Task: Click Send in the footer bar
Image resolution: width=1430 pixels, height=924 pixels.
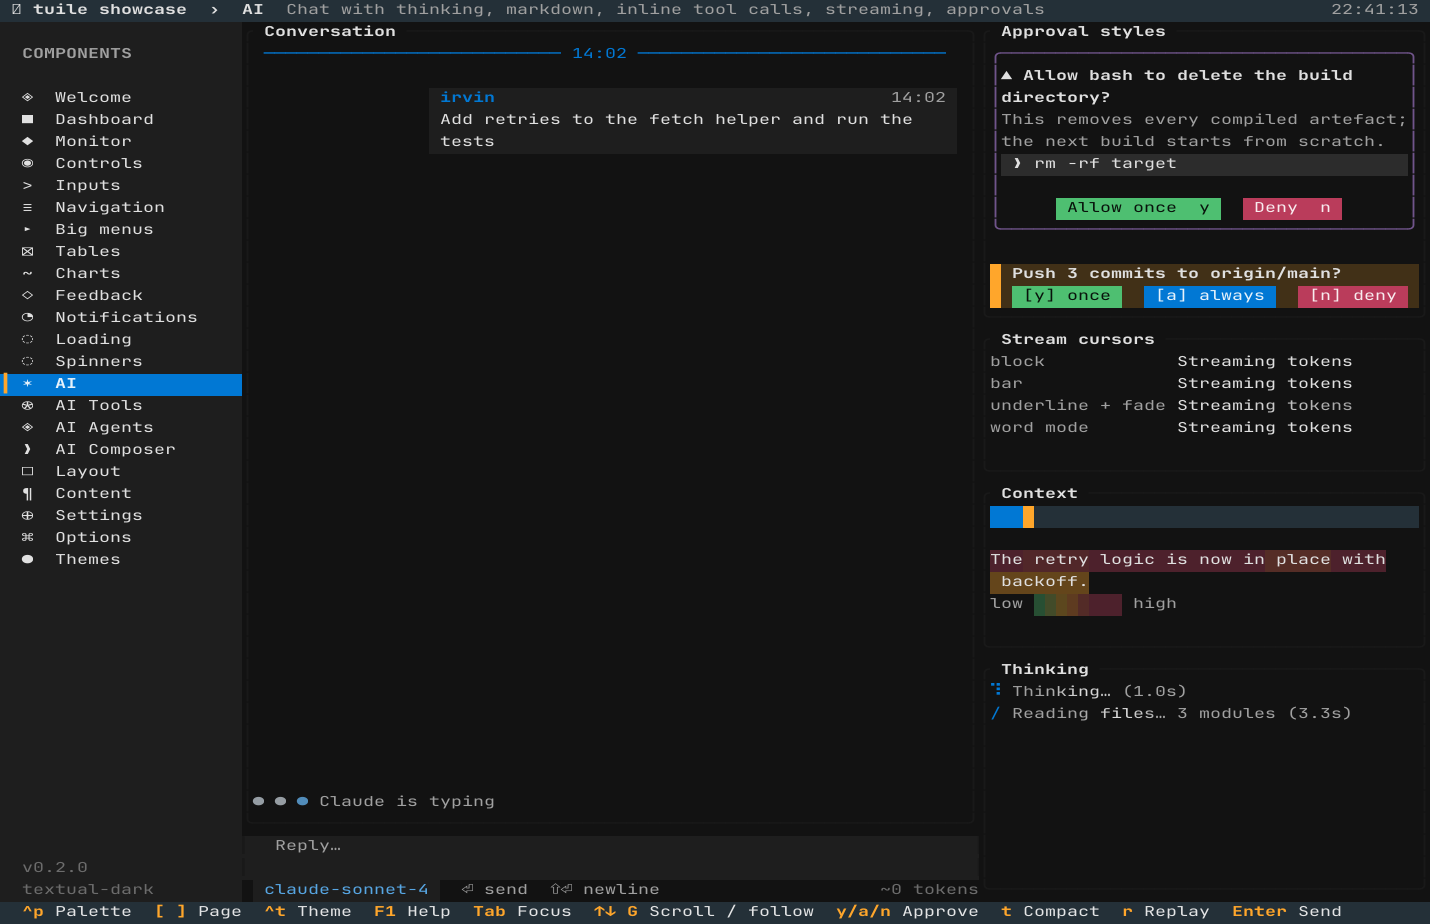Action: pos(1287,912)
